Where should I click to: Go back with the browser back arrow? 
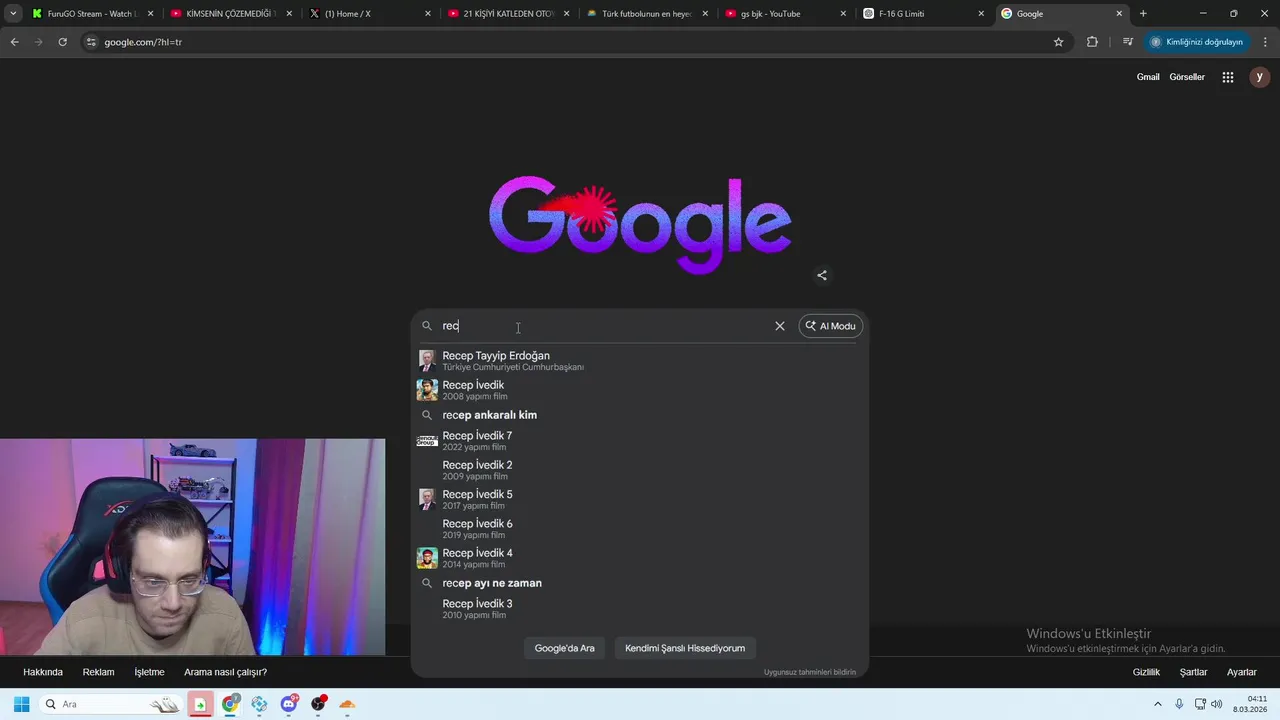coord(14,42)
